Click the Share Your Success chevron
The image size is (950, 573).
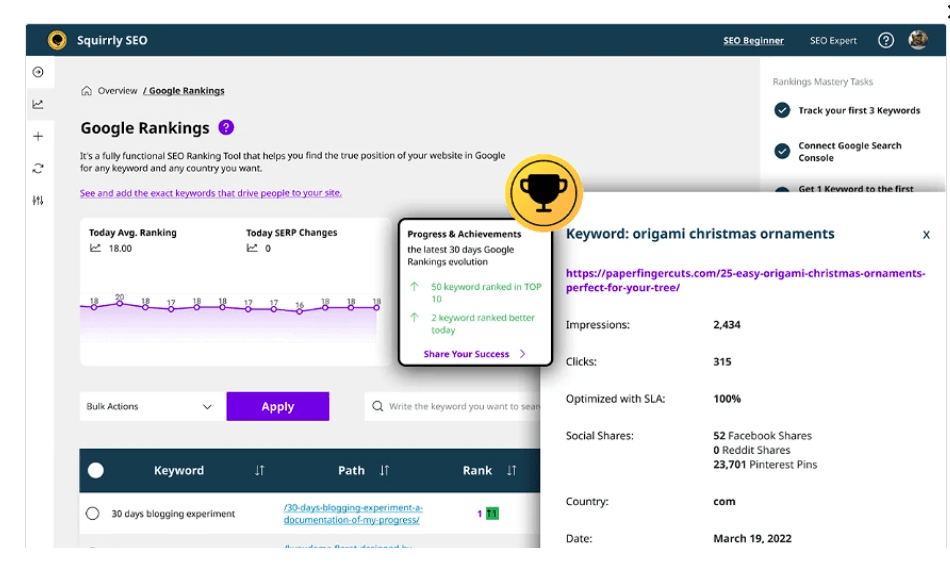pyautogui.click(x=523, y=354)
